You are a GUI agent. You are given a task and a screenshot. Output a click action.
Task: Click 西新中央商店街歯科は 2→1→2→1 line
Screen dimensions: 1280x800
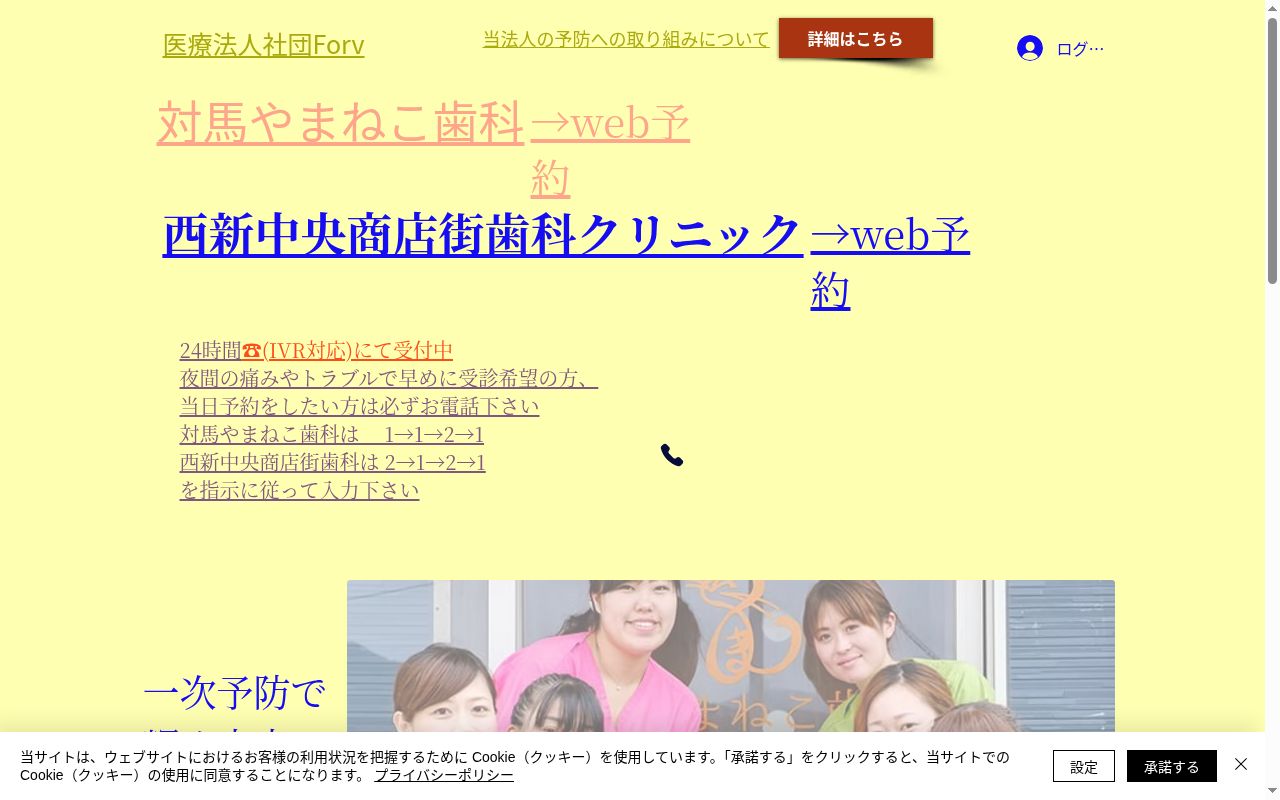(333, 462)
